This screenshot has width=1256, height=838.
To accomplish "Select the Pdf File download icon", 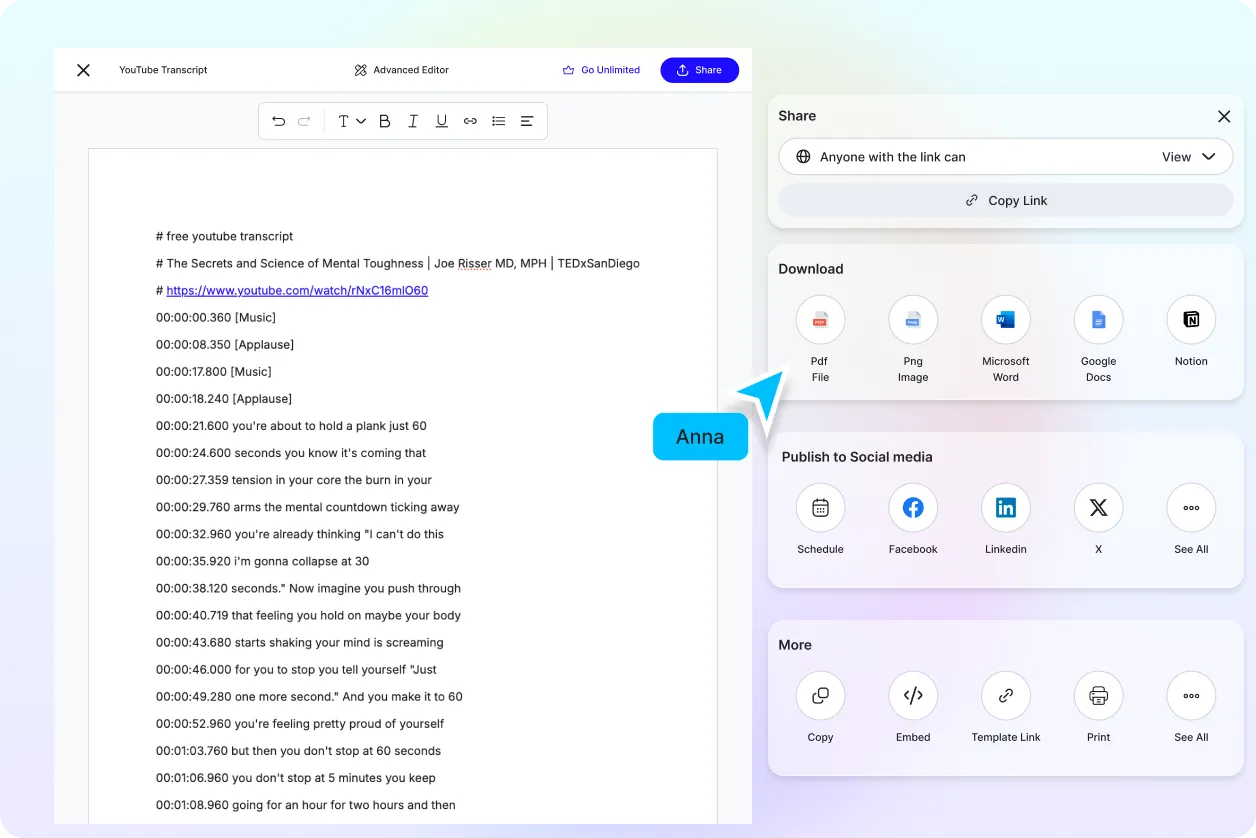I will [820, 320].
